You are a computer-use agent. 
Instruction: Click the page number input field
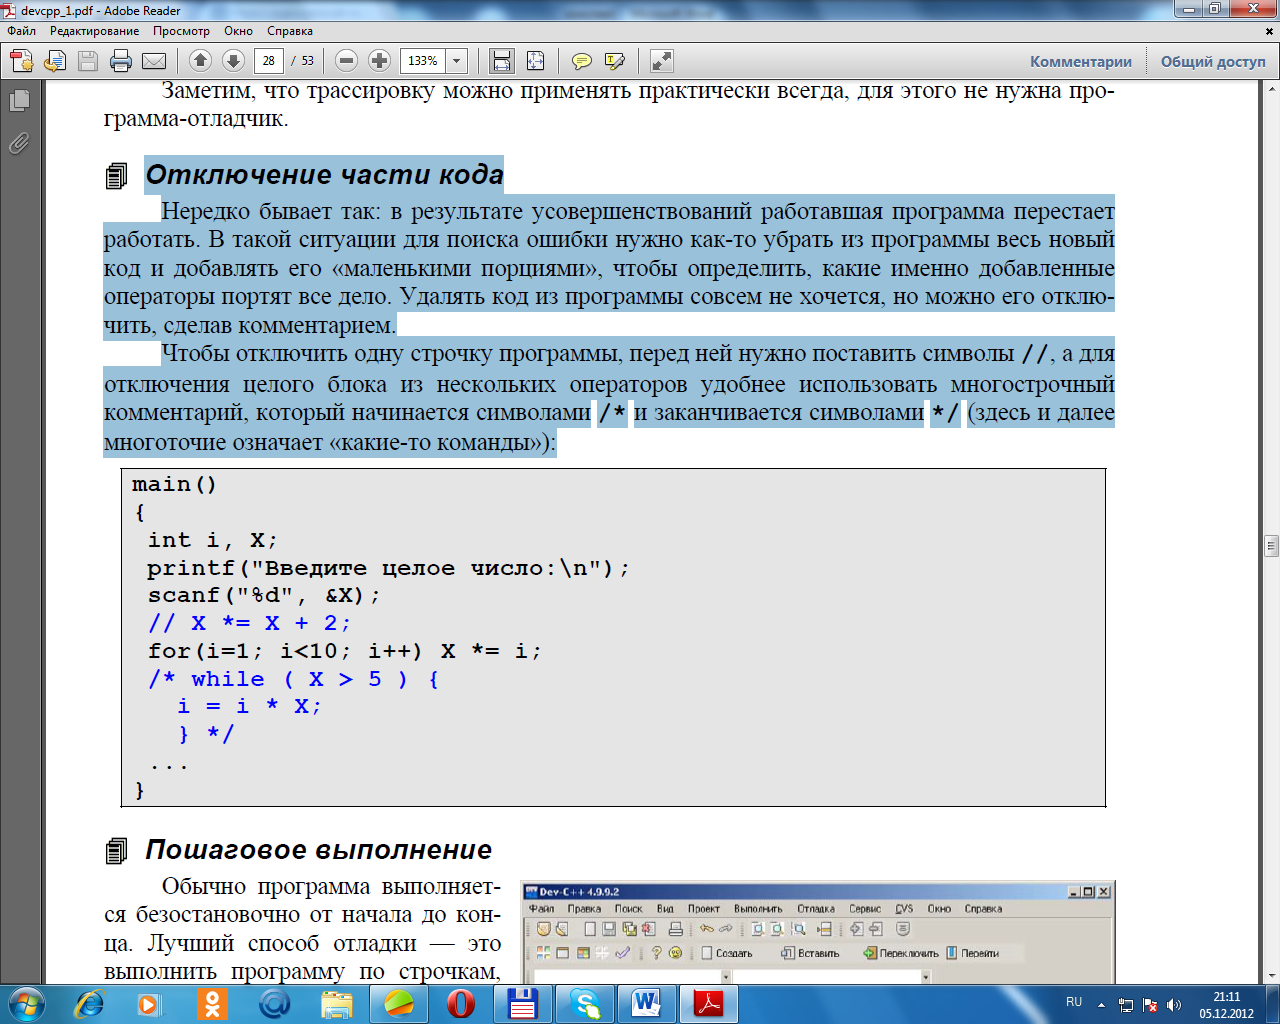(x=268, y=61)
